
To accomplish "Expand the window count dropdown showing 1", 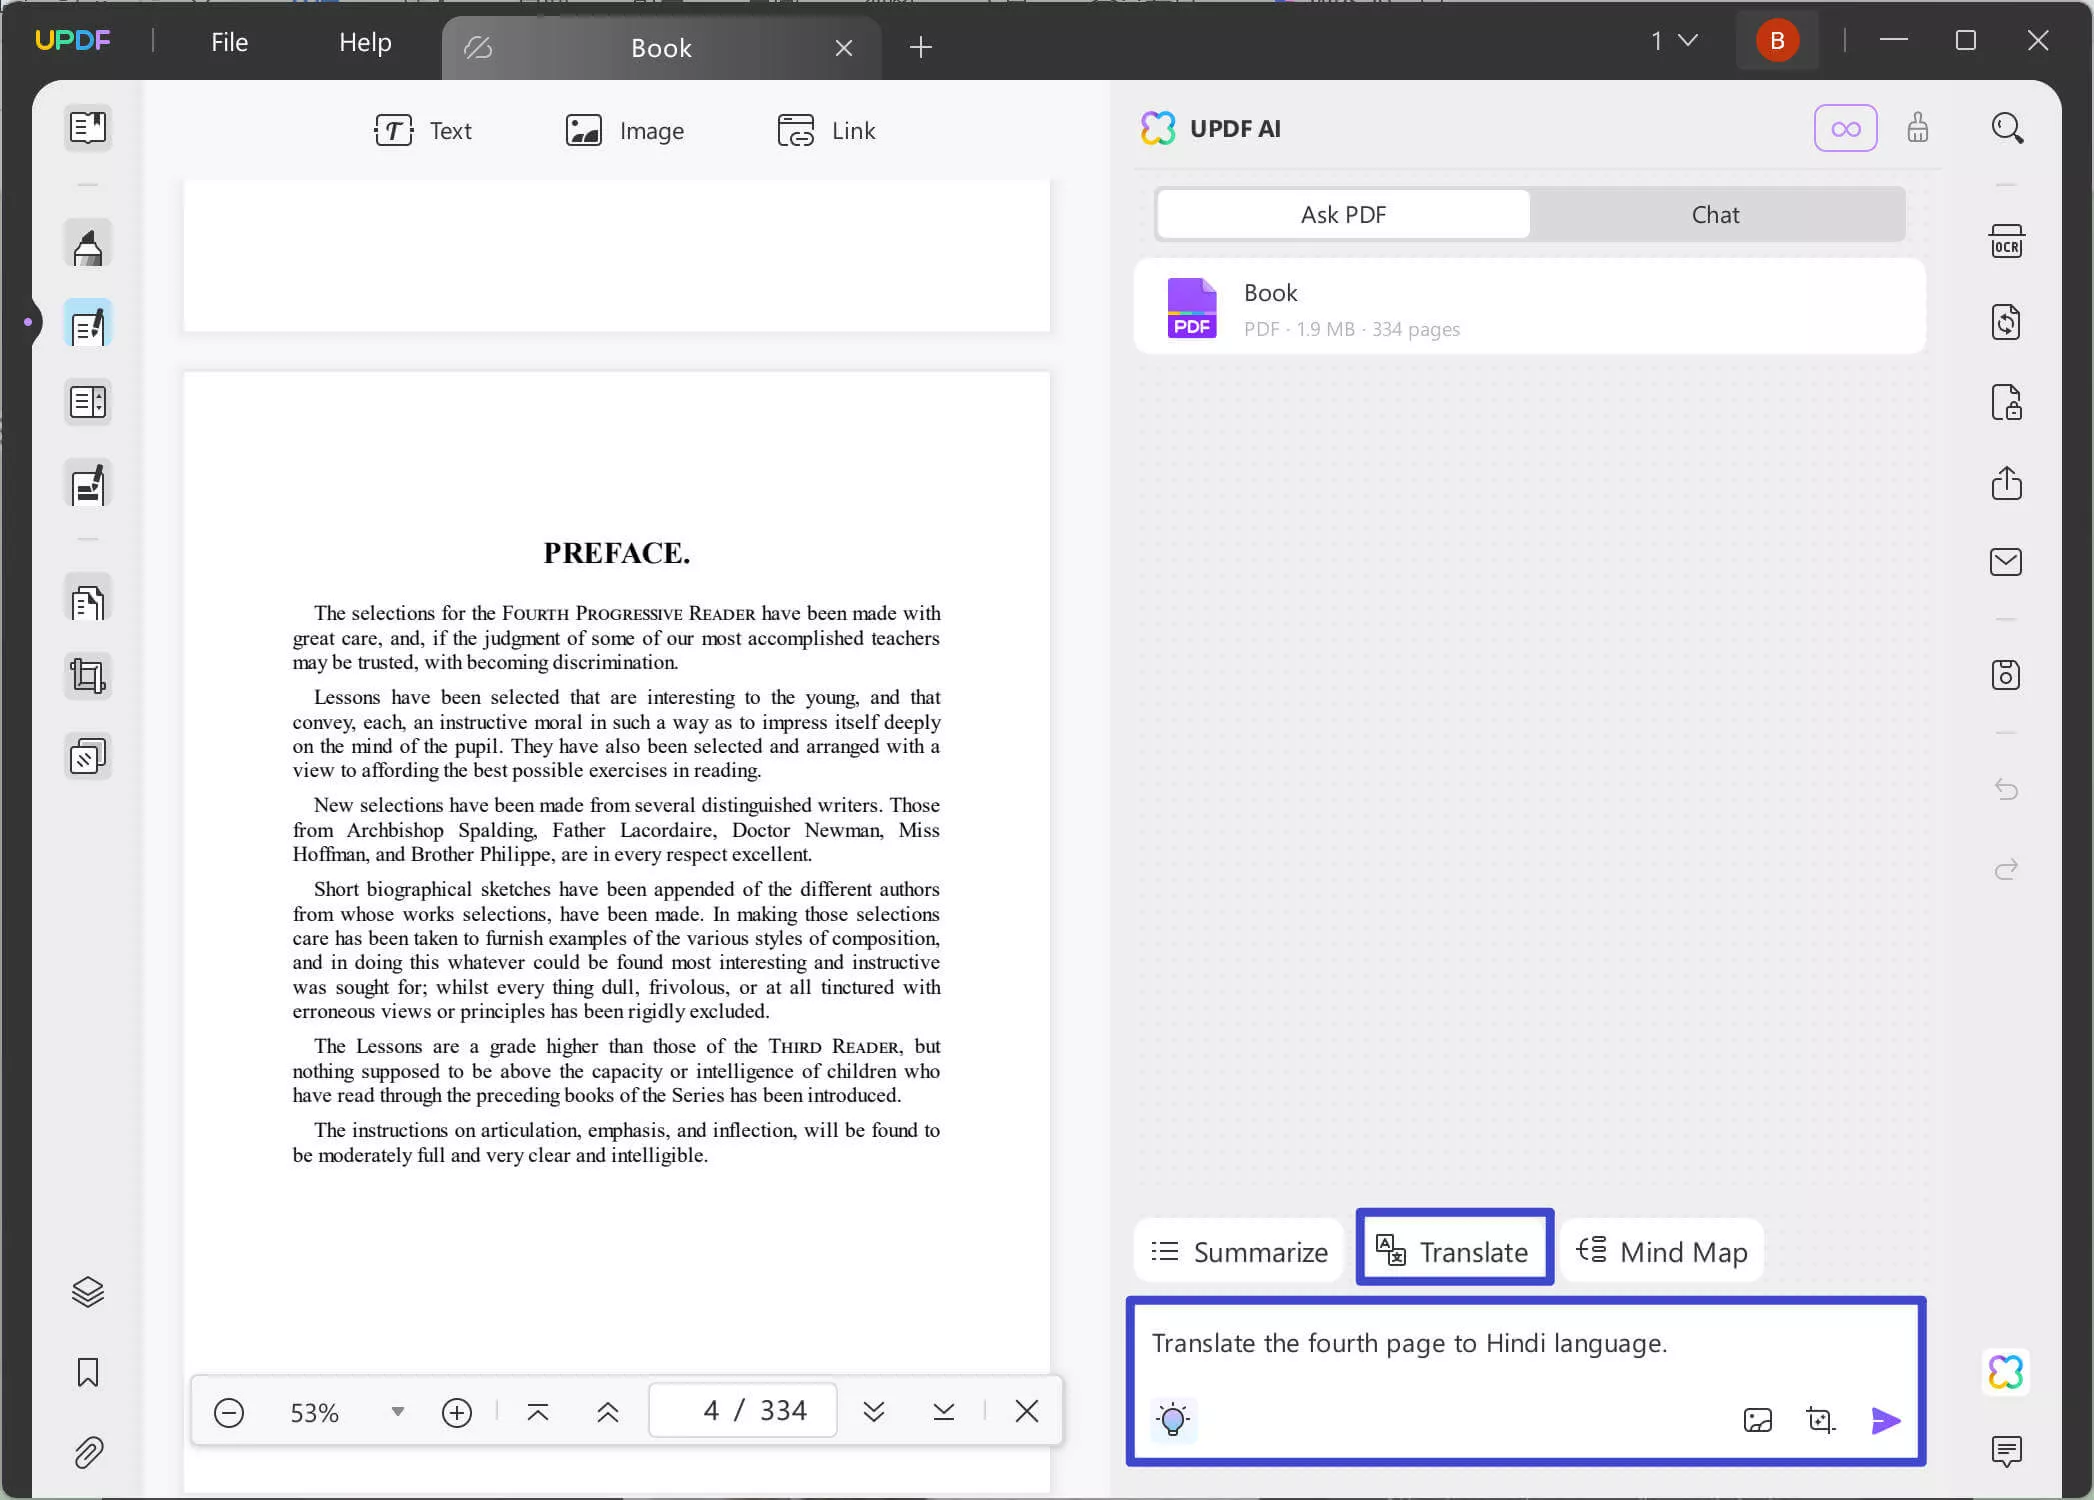I will coord(1675,40).
